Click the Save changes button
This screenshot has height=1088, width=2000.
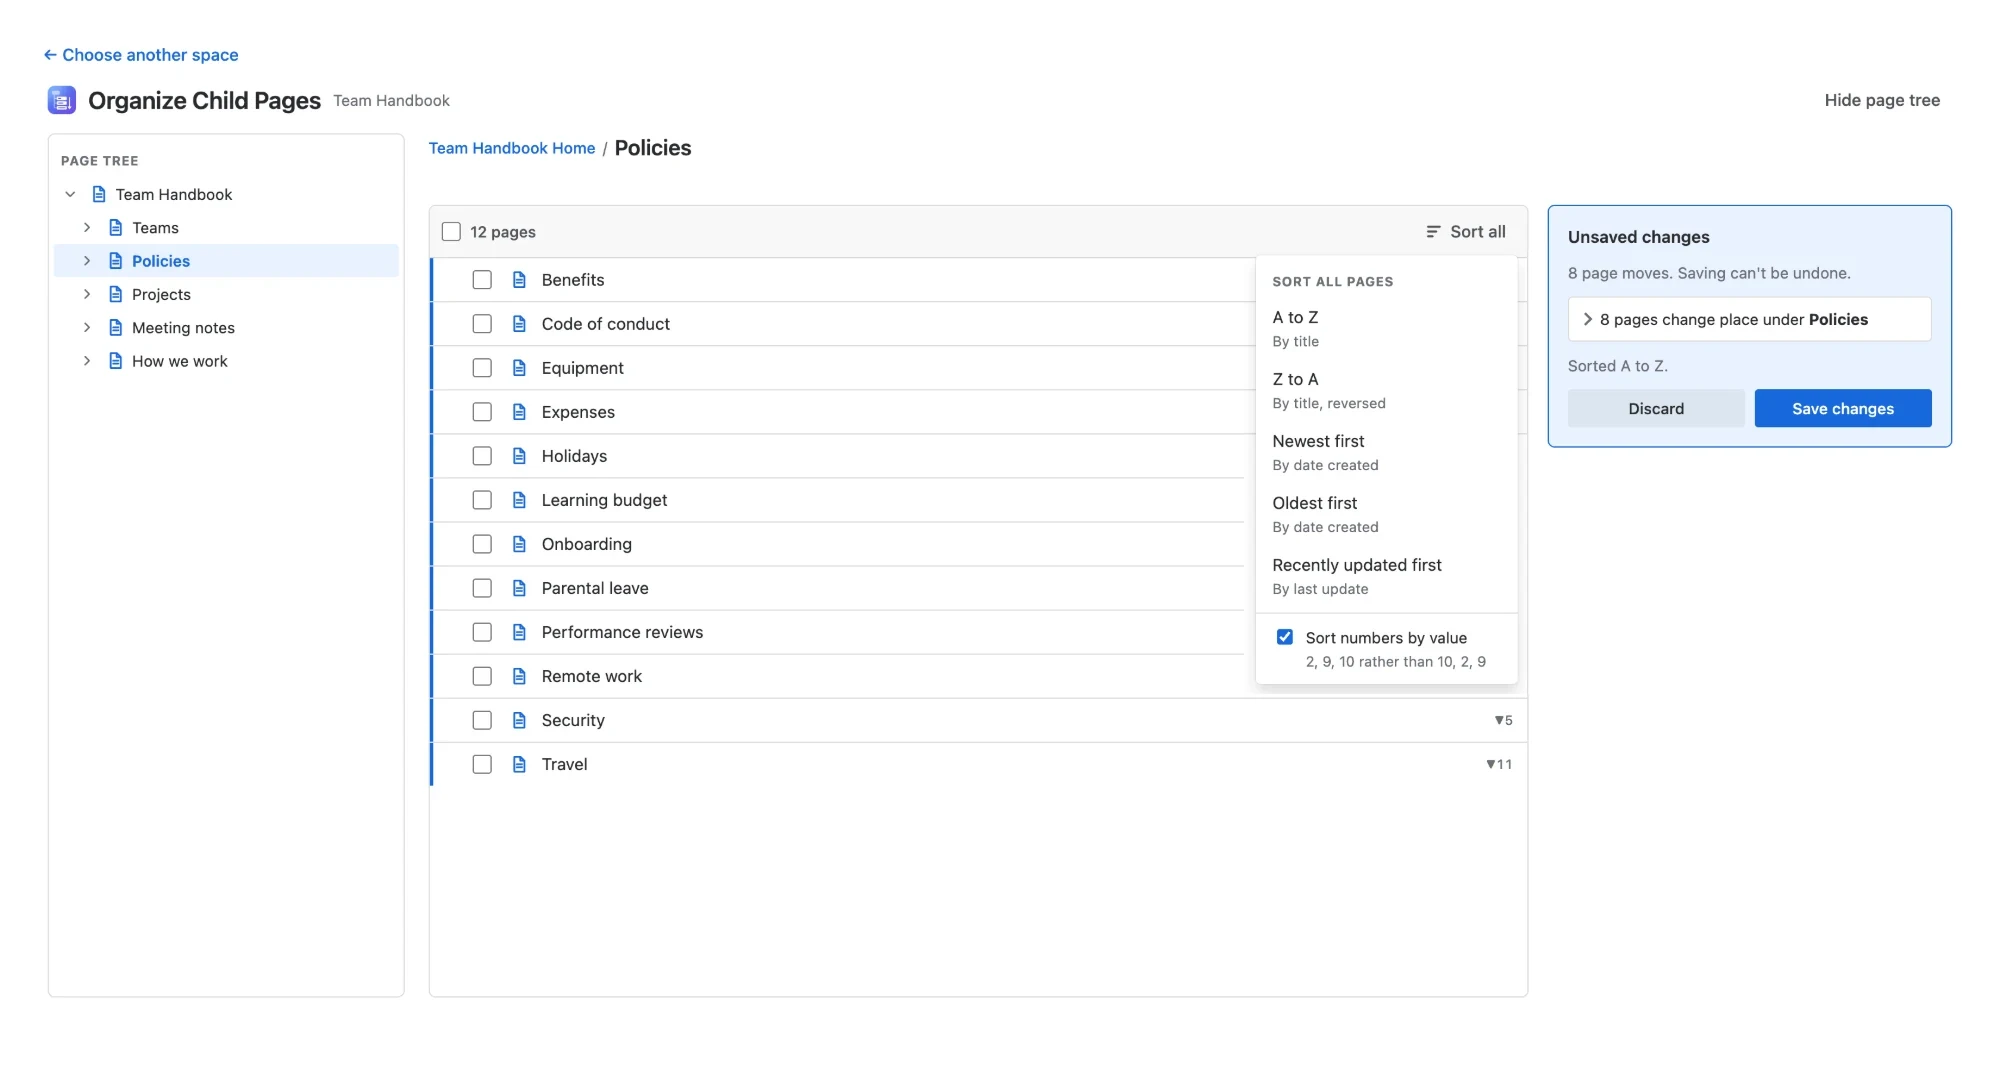click(1843, 408)
